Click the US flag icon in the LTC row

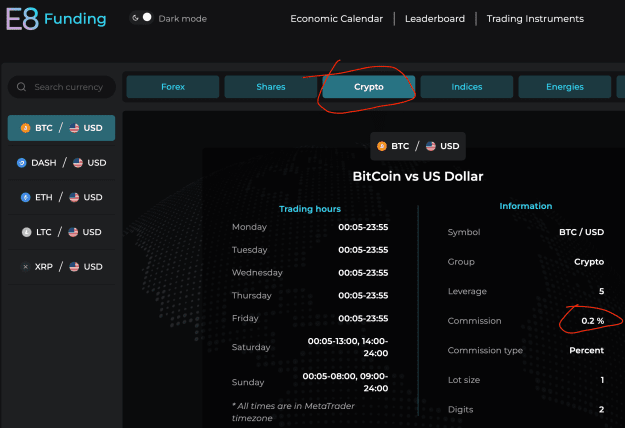point(73,232)
